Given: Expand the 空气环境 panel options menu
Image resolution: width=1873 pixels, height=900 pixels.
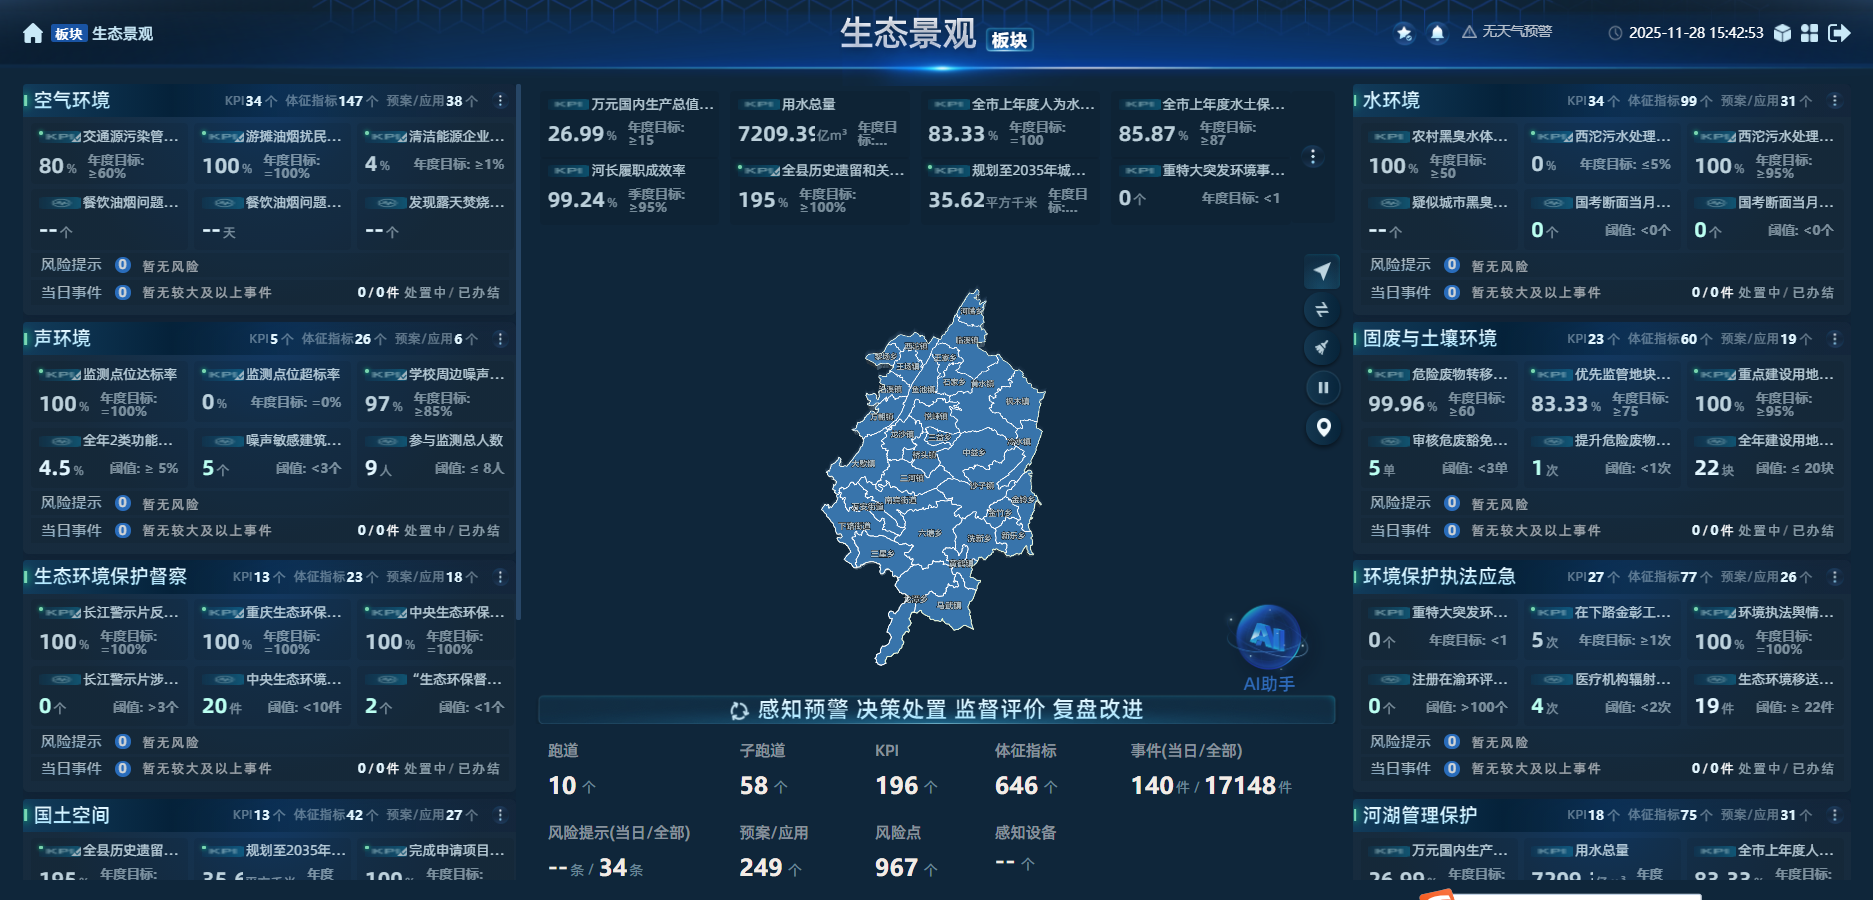Looking at the screenshot, I should (500, 99).
